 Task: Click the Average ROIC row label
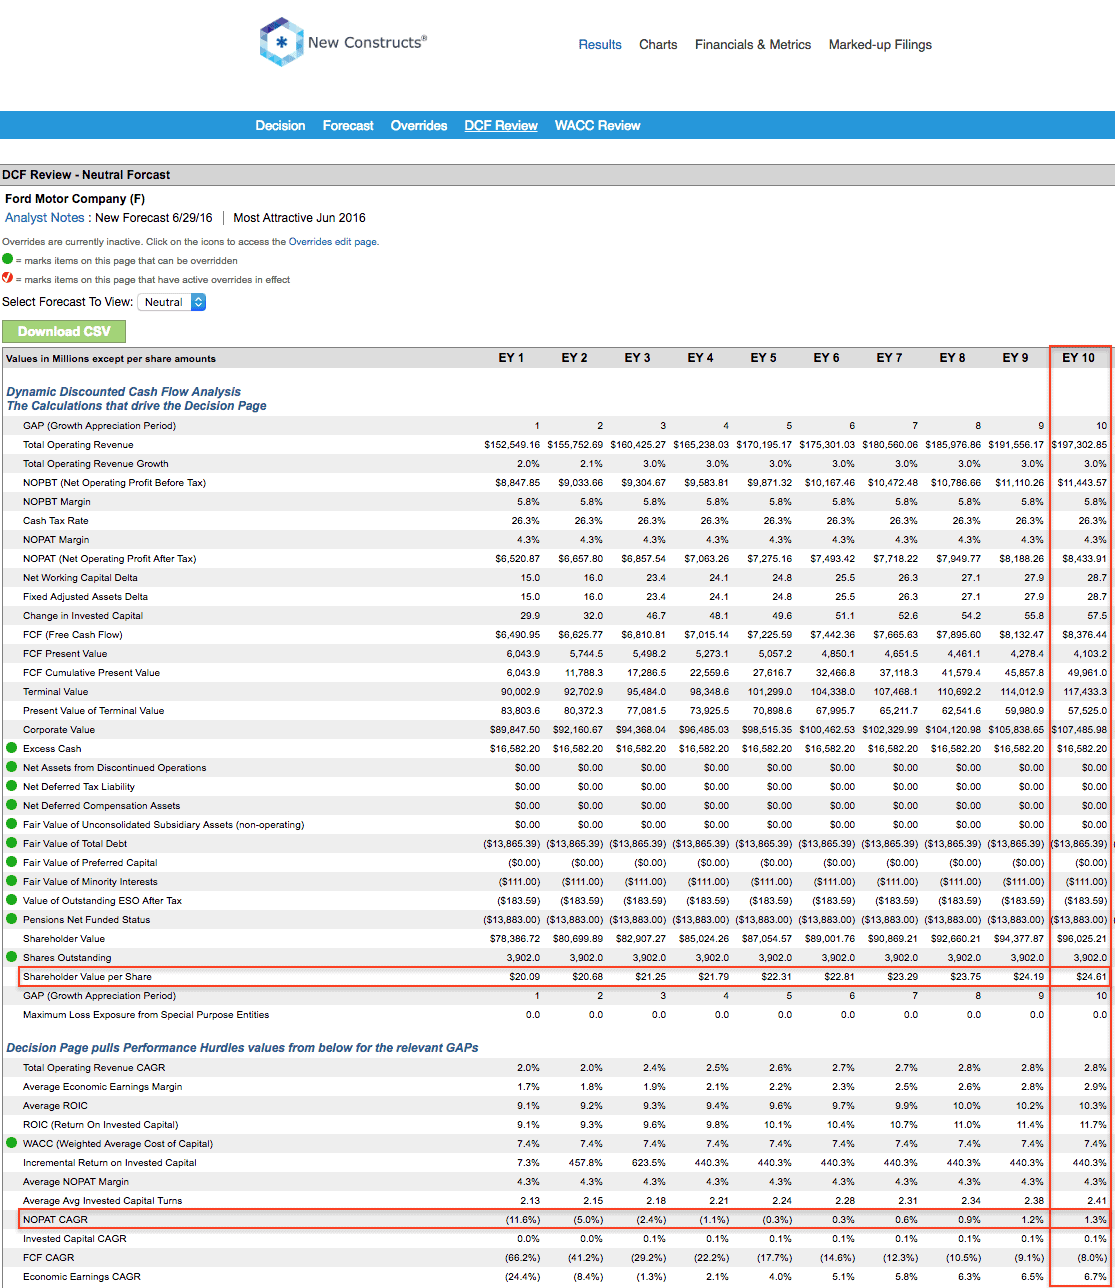point(55,1105)
